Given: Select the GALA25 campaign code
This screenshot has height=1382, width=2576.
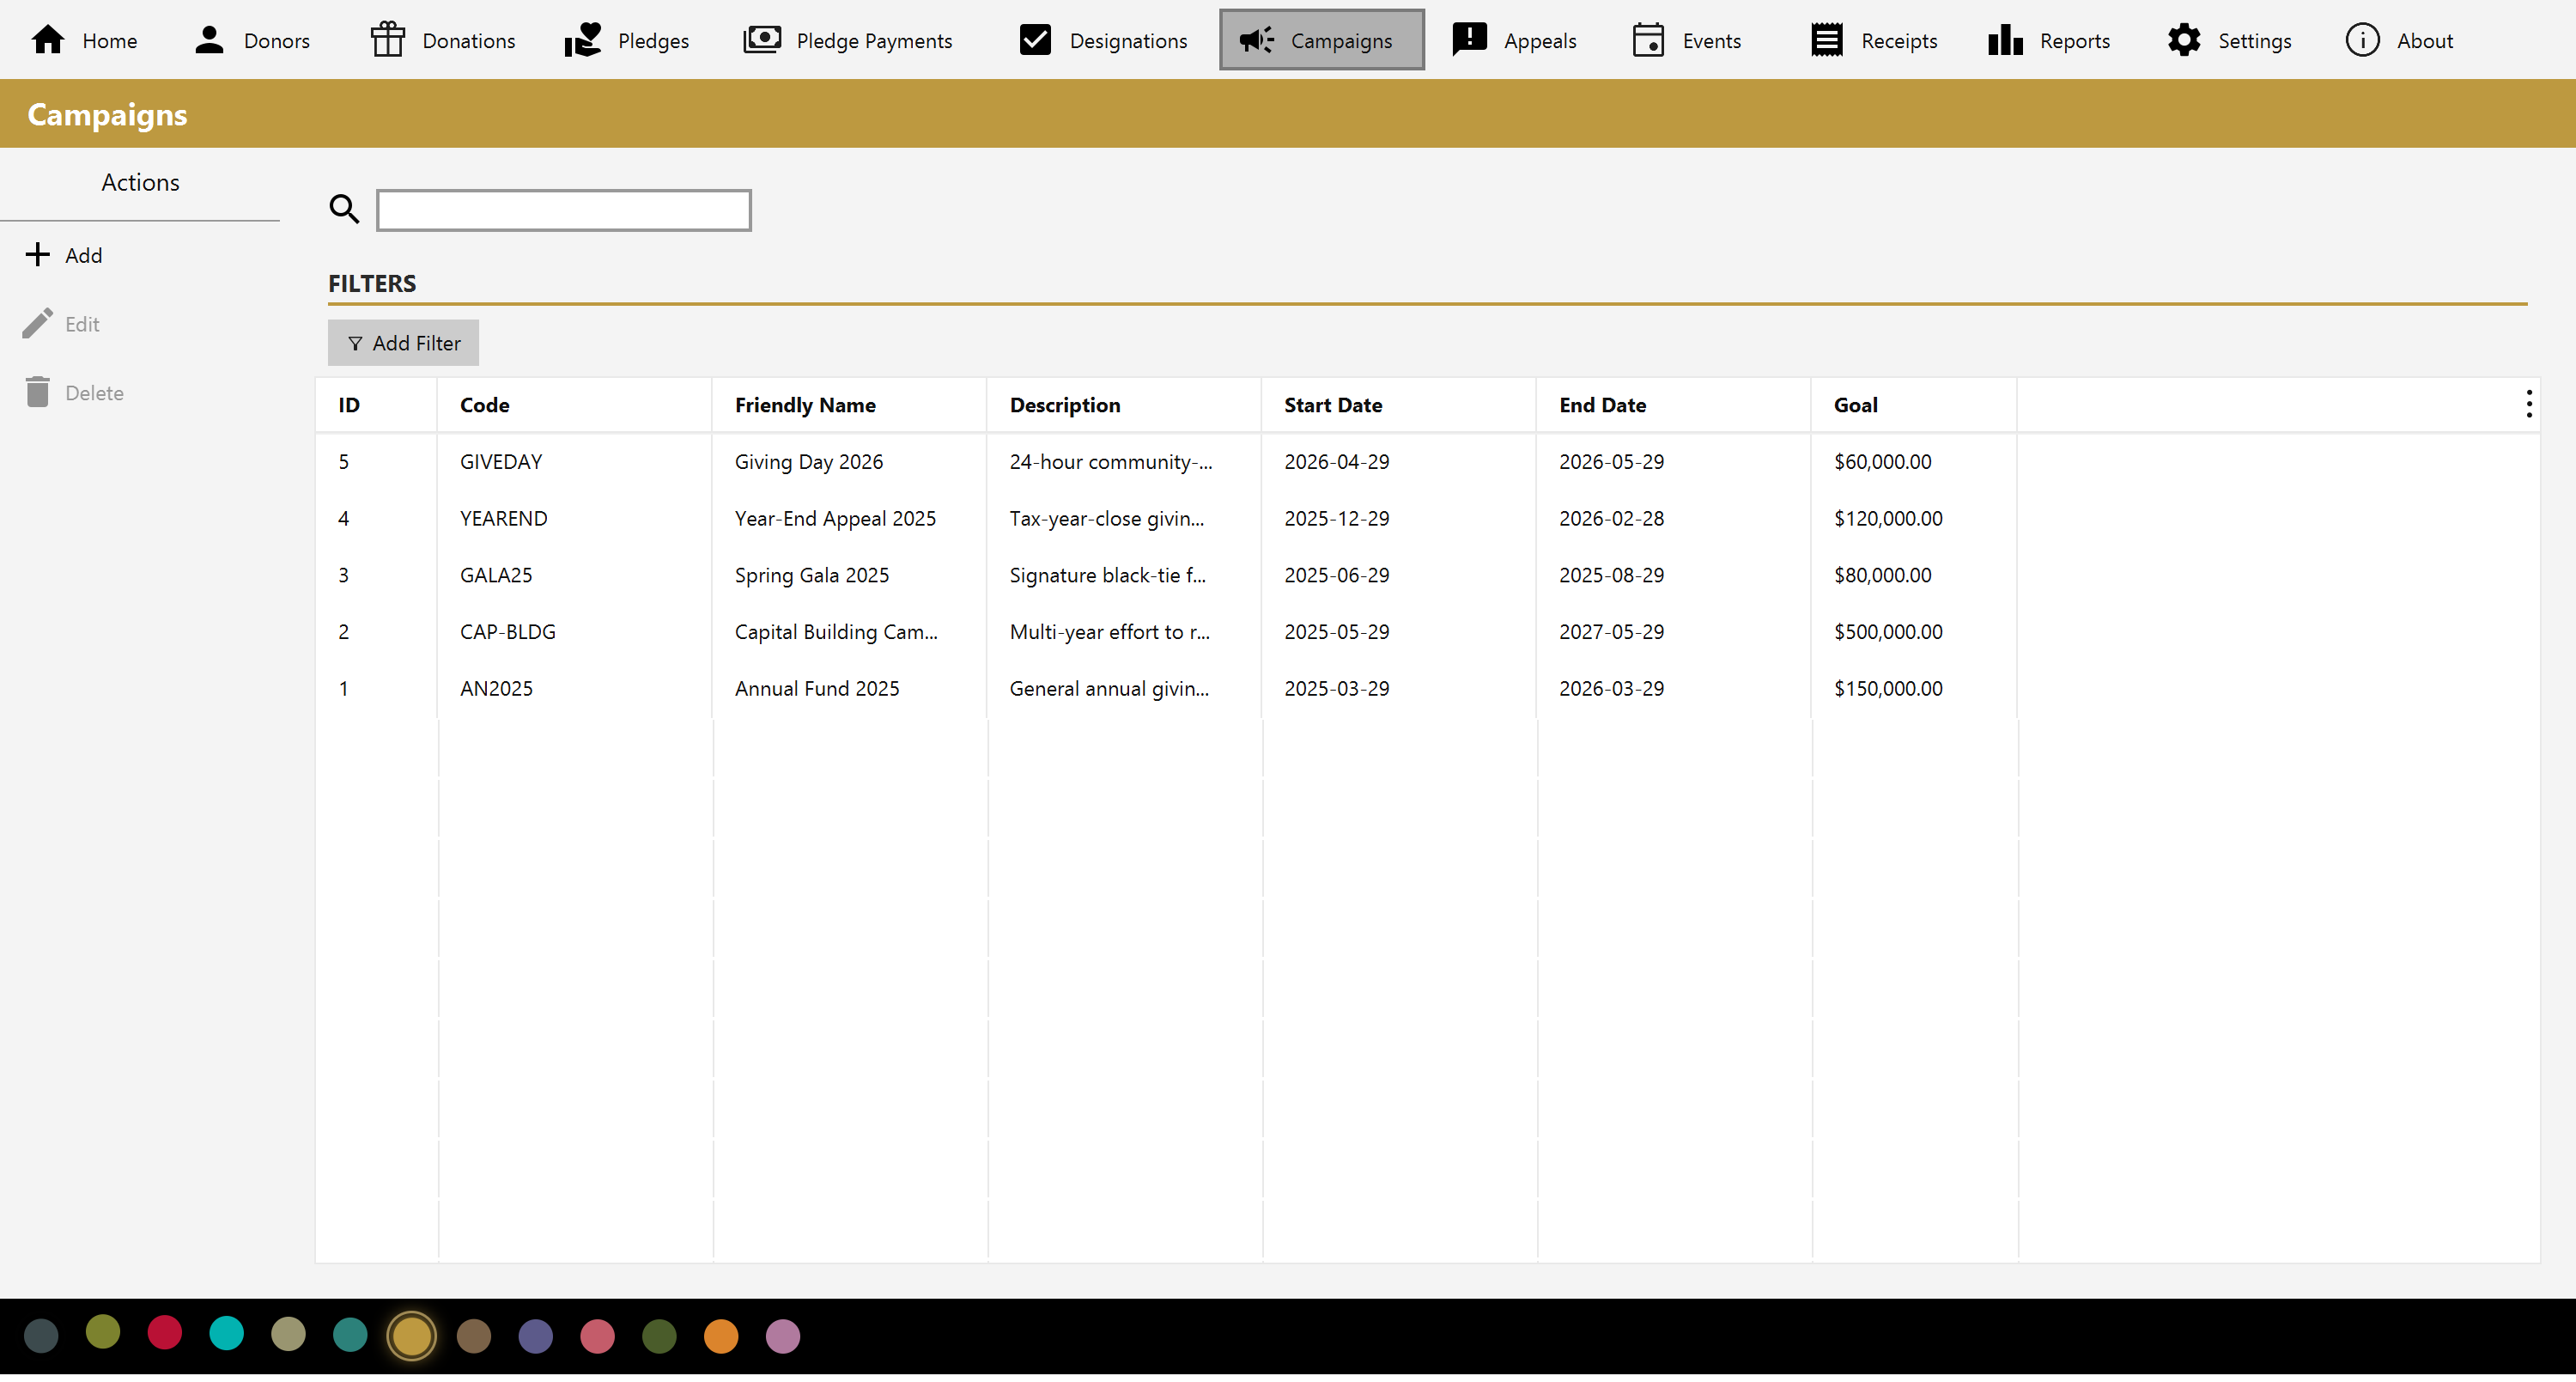Looking at the screenshot, I should coord(496,575).
